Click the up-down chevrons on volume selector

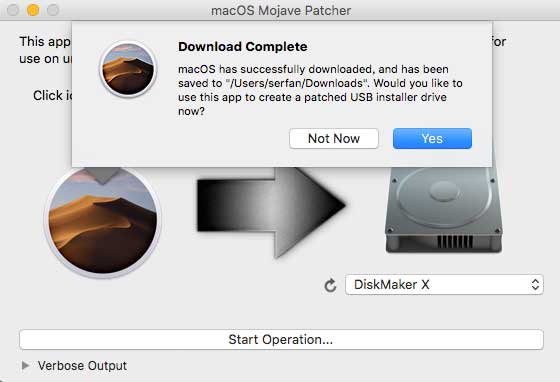click(x=535, y=285)
